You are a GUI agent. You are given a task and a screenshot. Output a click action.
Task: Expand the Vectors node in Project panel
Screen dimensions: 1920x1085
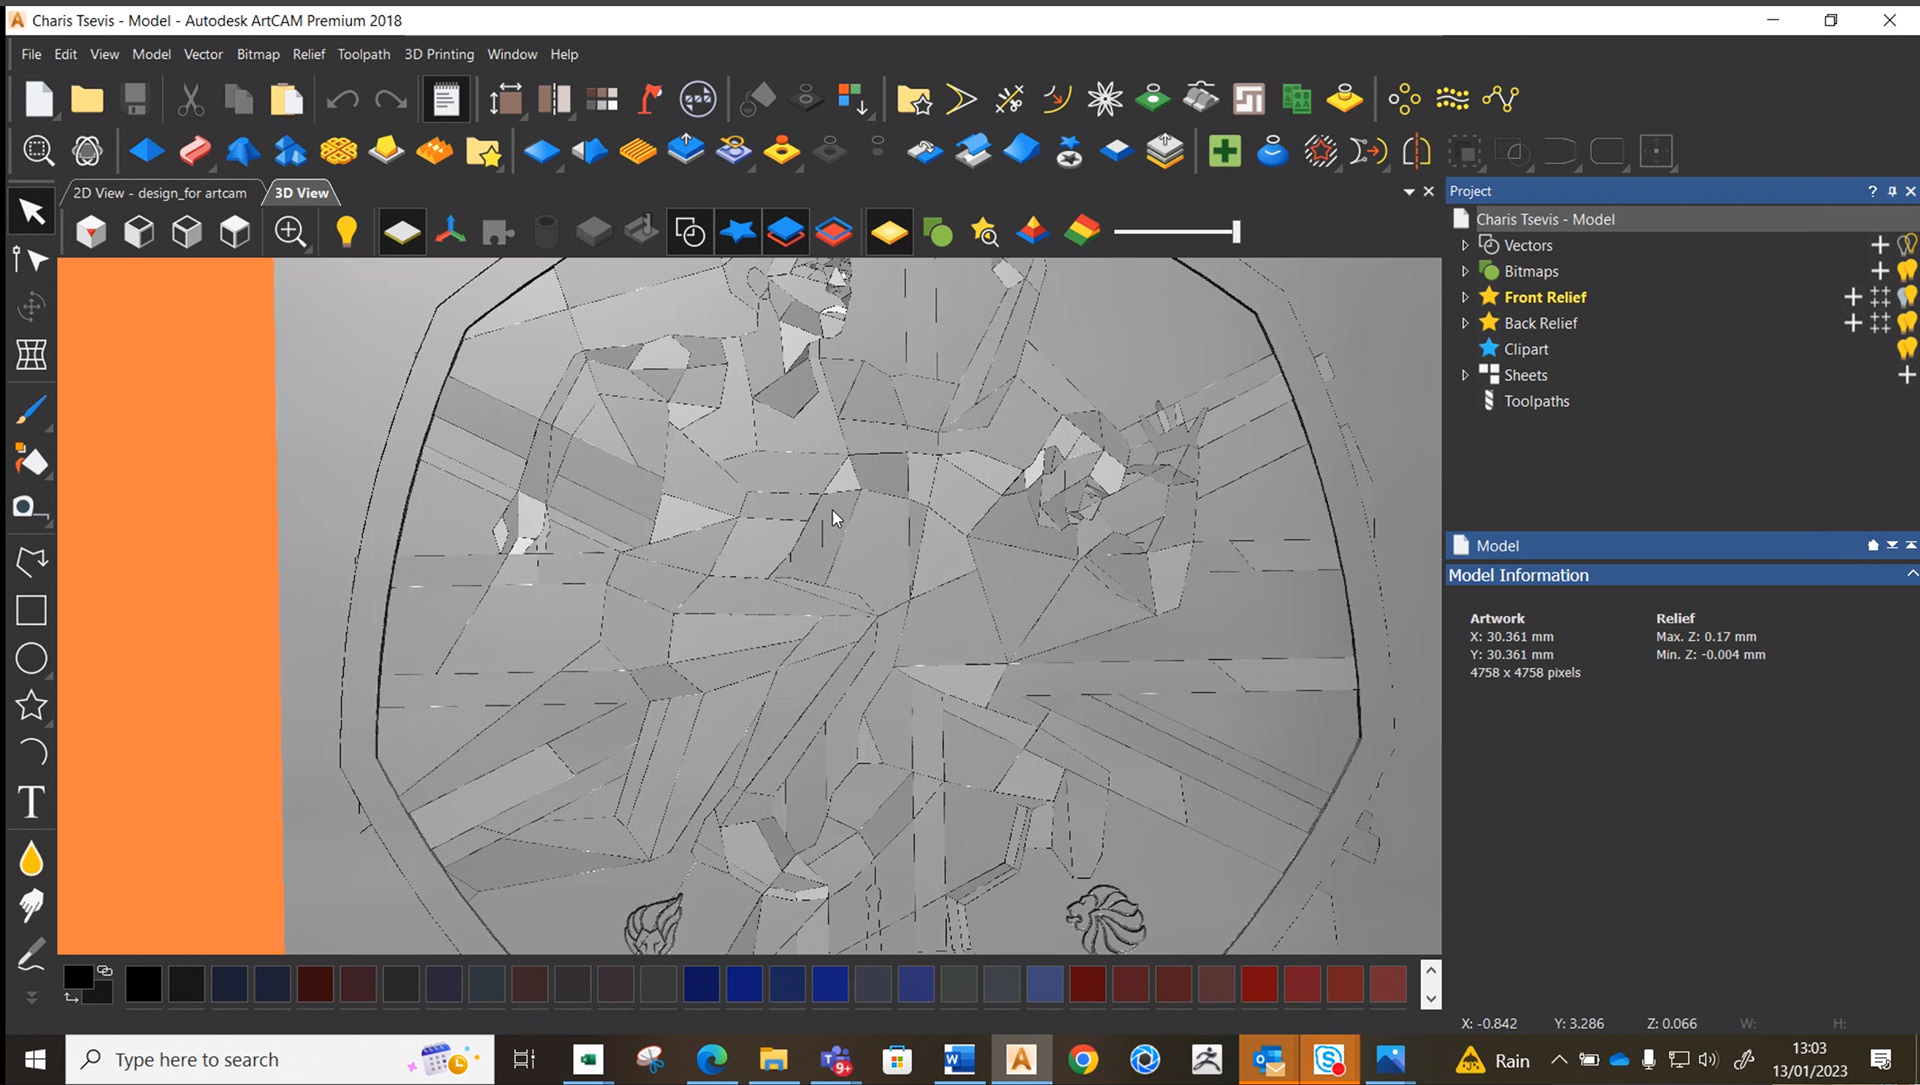click(x=1466, y=245)
